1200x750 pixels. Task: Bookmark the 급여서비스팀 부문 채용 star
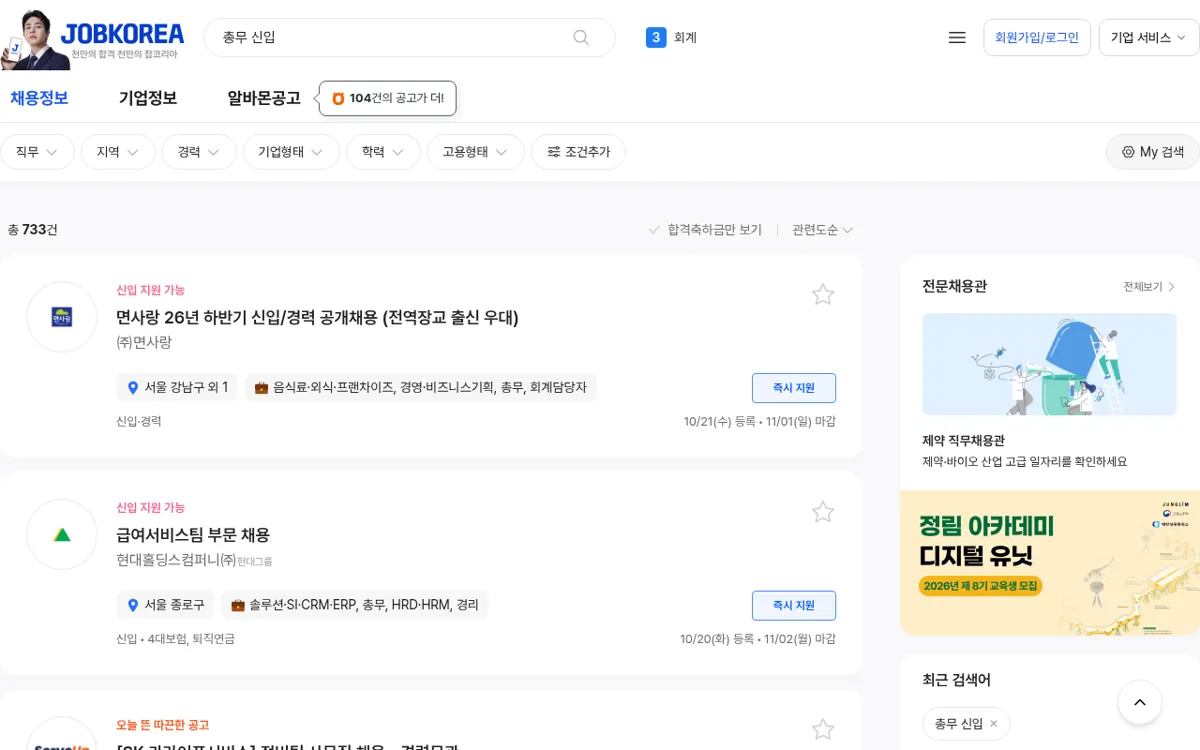[823, 512]
